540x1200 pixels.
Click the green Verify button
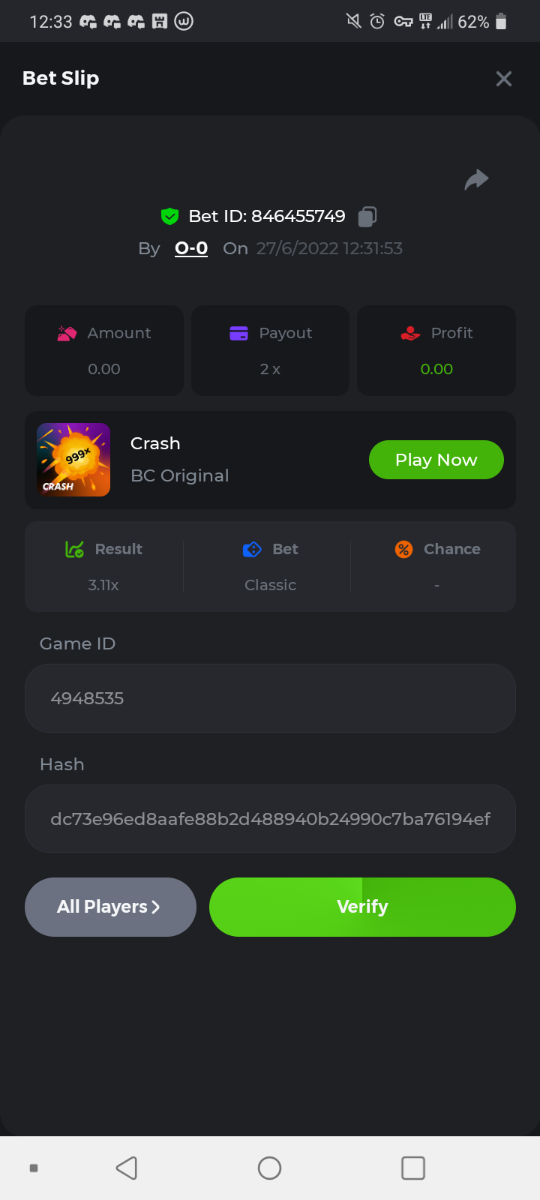coord(362,907)
